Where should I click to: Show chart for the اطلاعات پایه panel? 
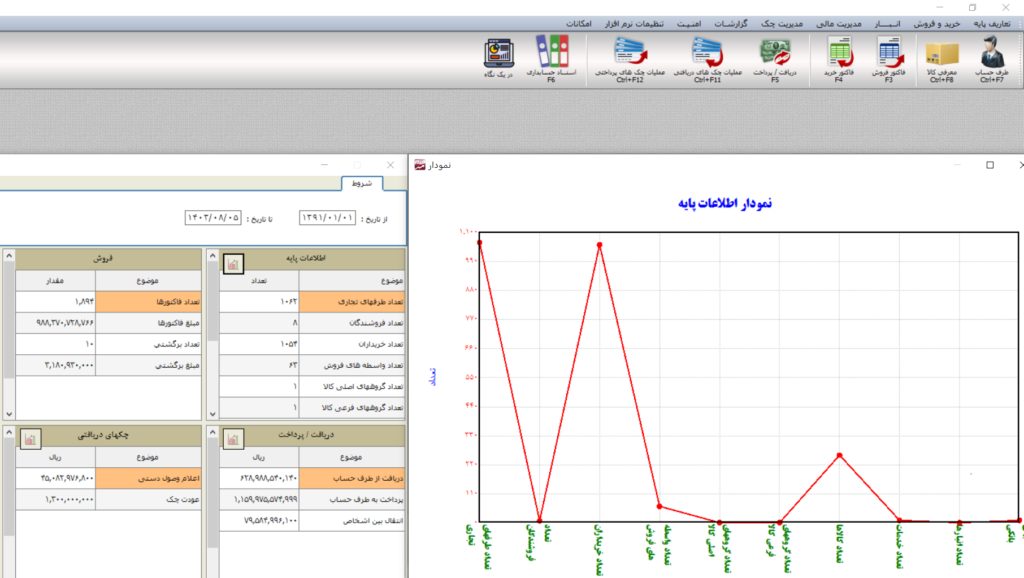coord(233,263)
